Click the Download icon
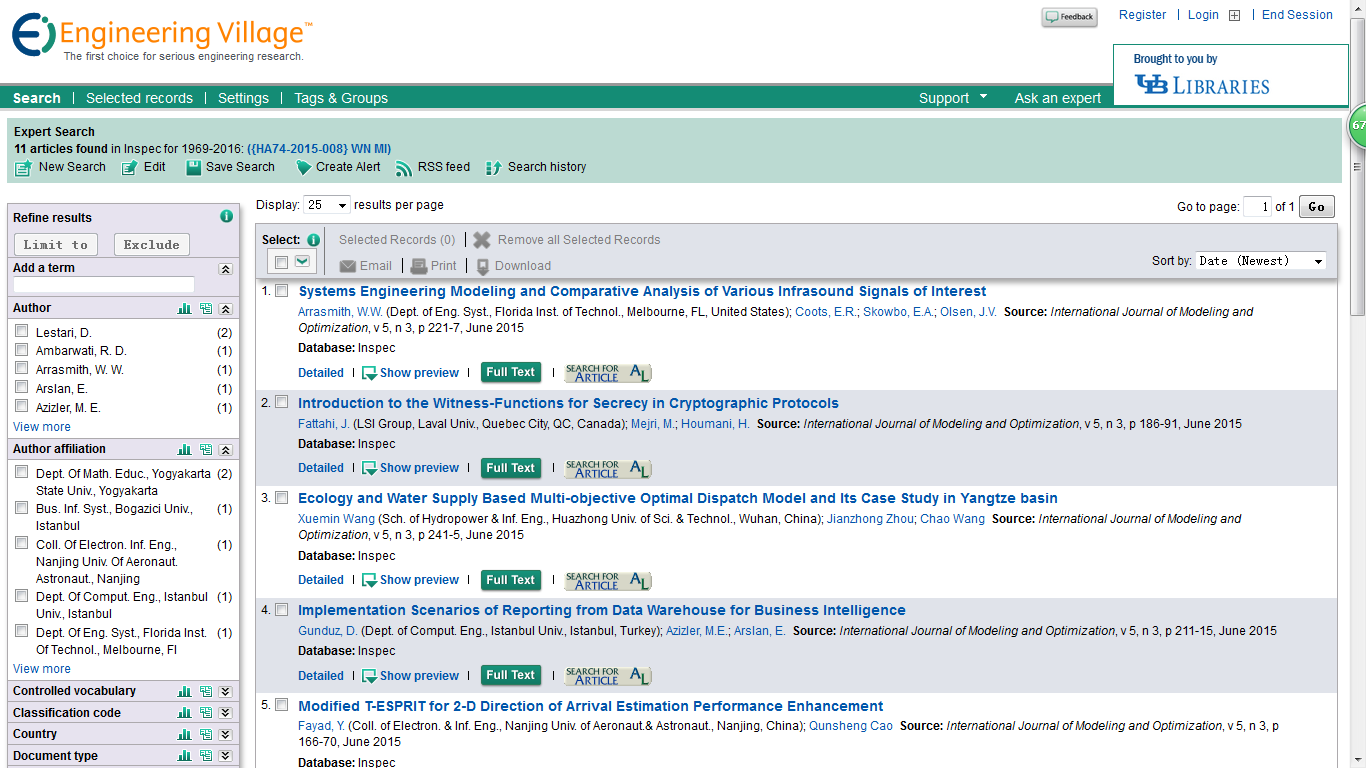The height and width of the screenshot is (768, 1366). pyautogui.click(x=483, y=267)
